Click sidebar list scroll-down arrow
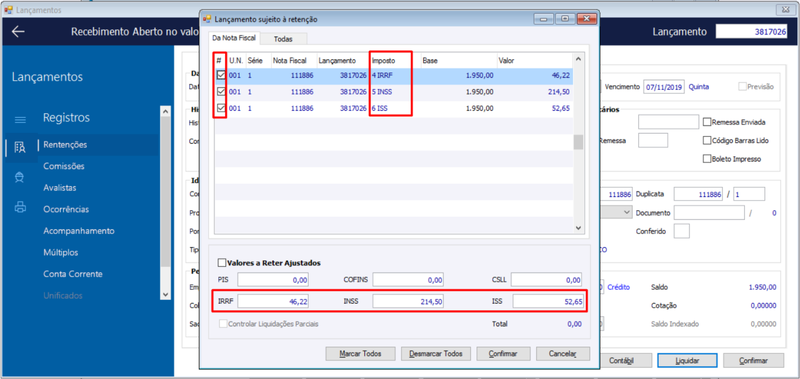This screenshot has height=379, width=800. (x=165, y=294)
